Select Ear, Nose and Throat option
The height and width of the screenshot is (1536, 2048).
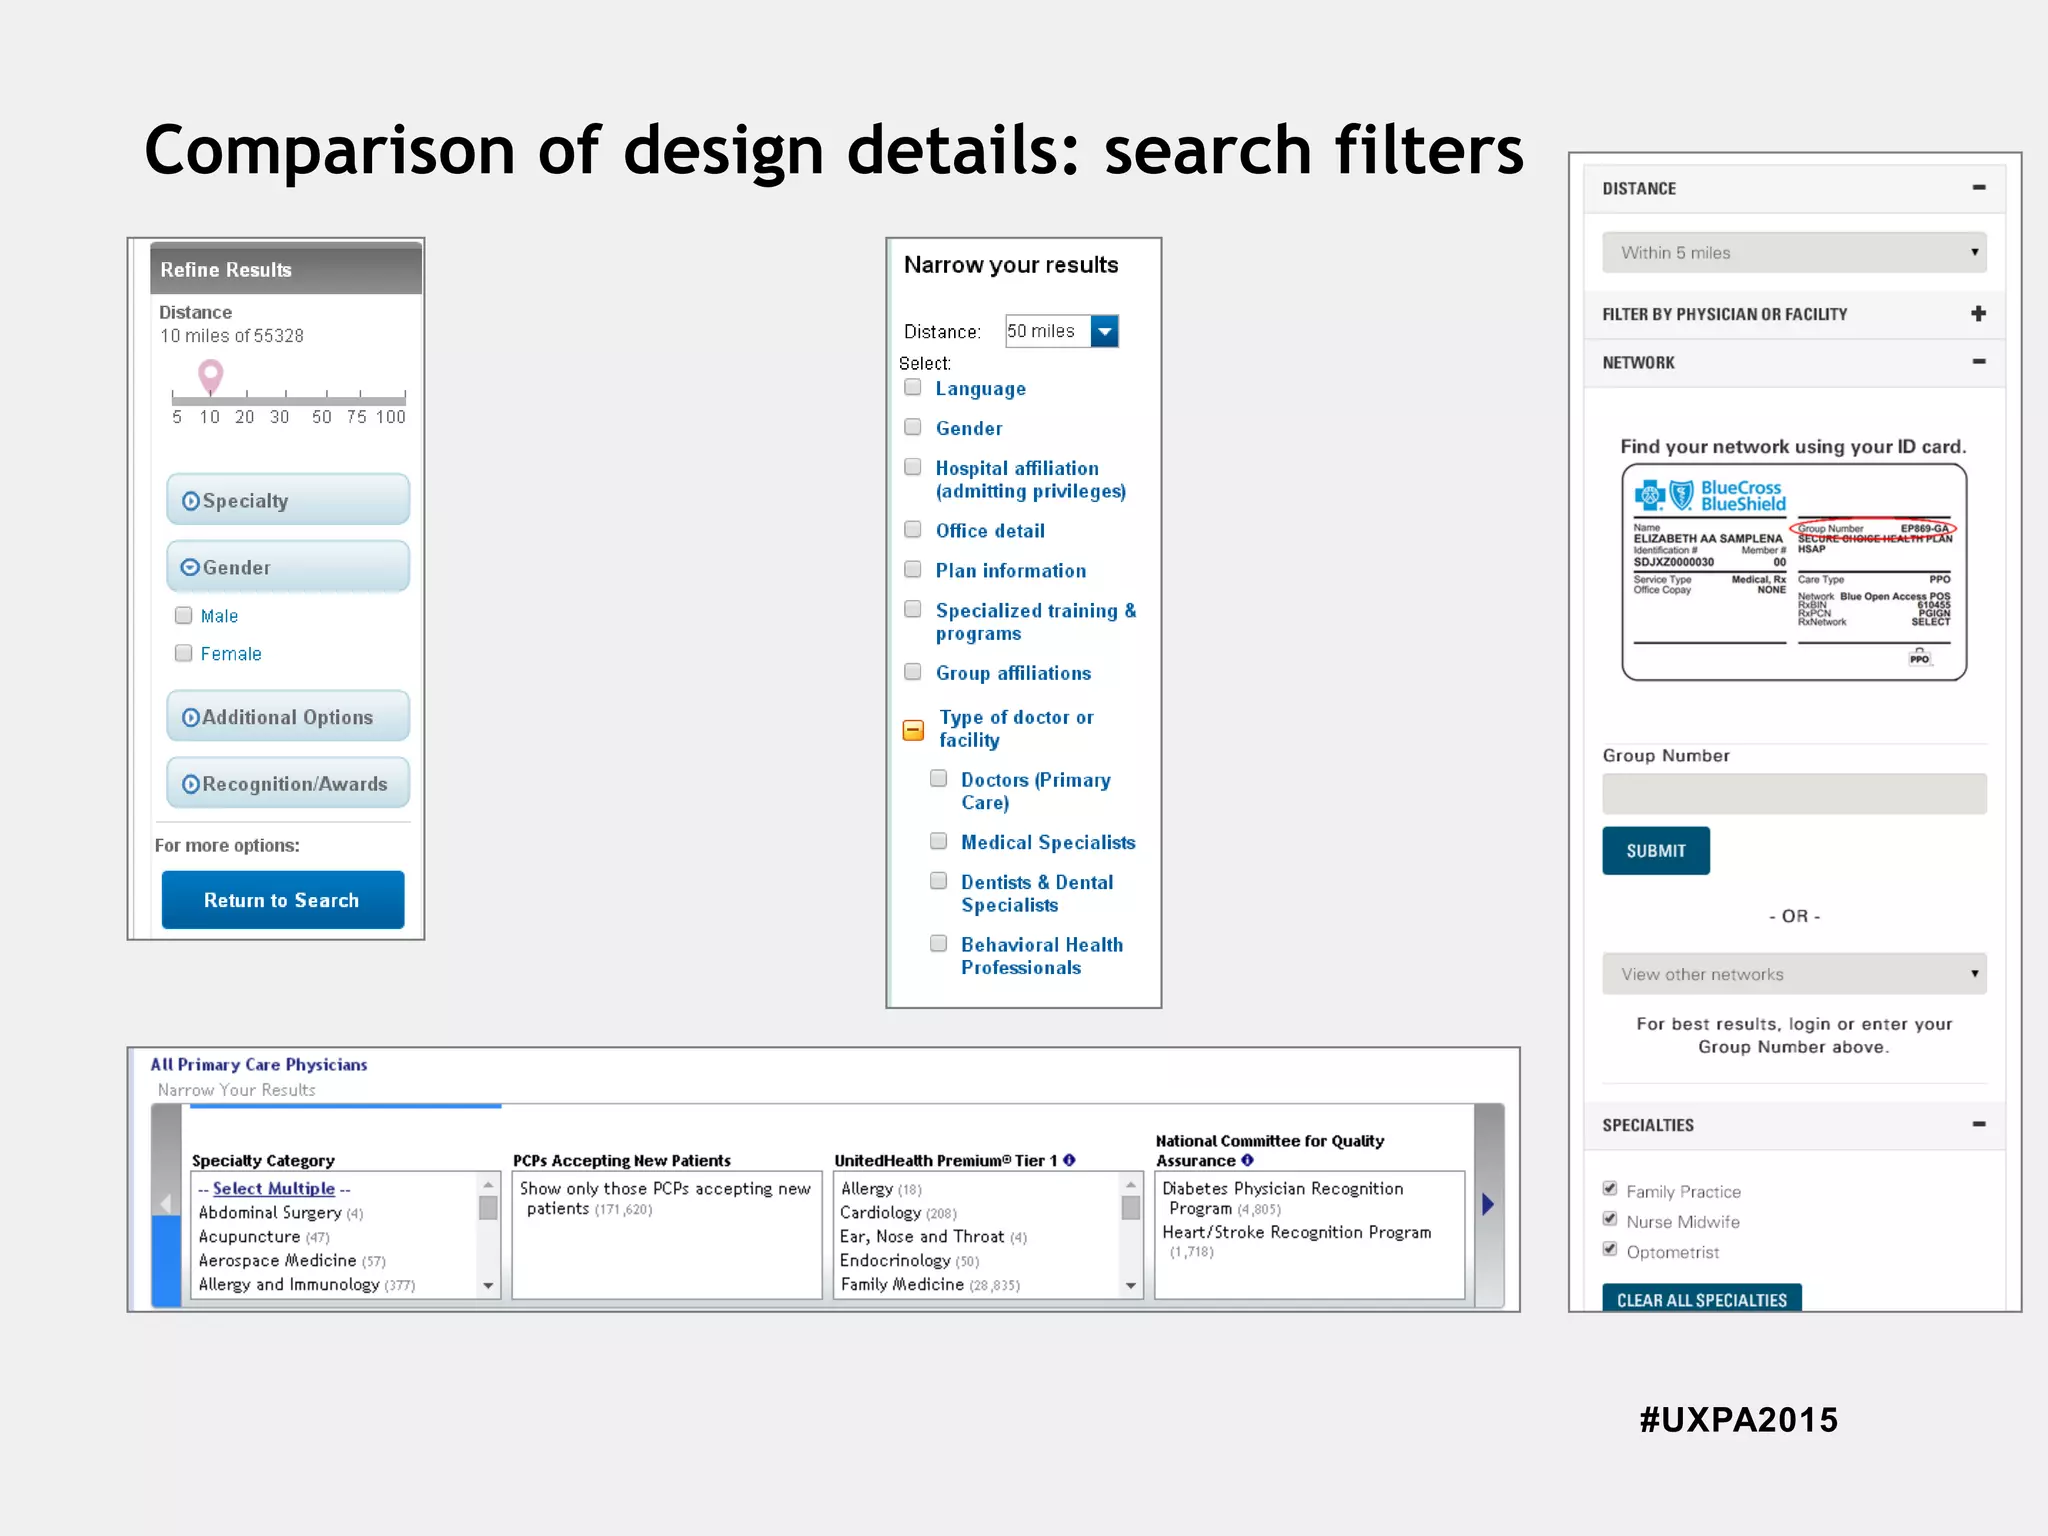point(934,1237)
